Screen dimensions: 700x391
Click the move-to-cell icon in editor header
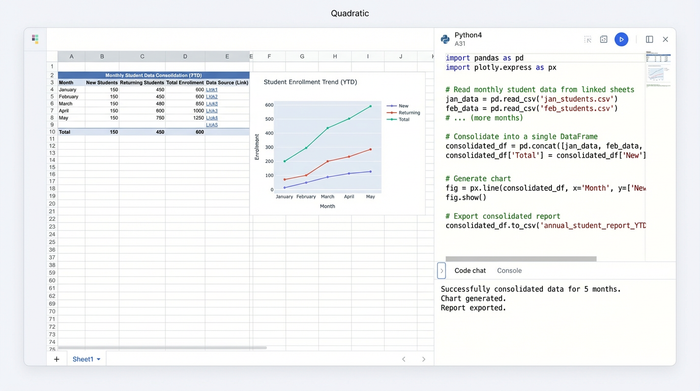[x=588, y=40]
